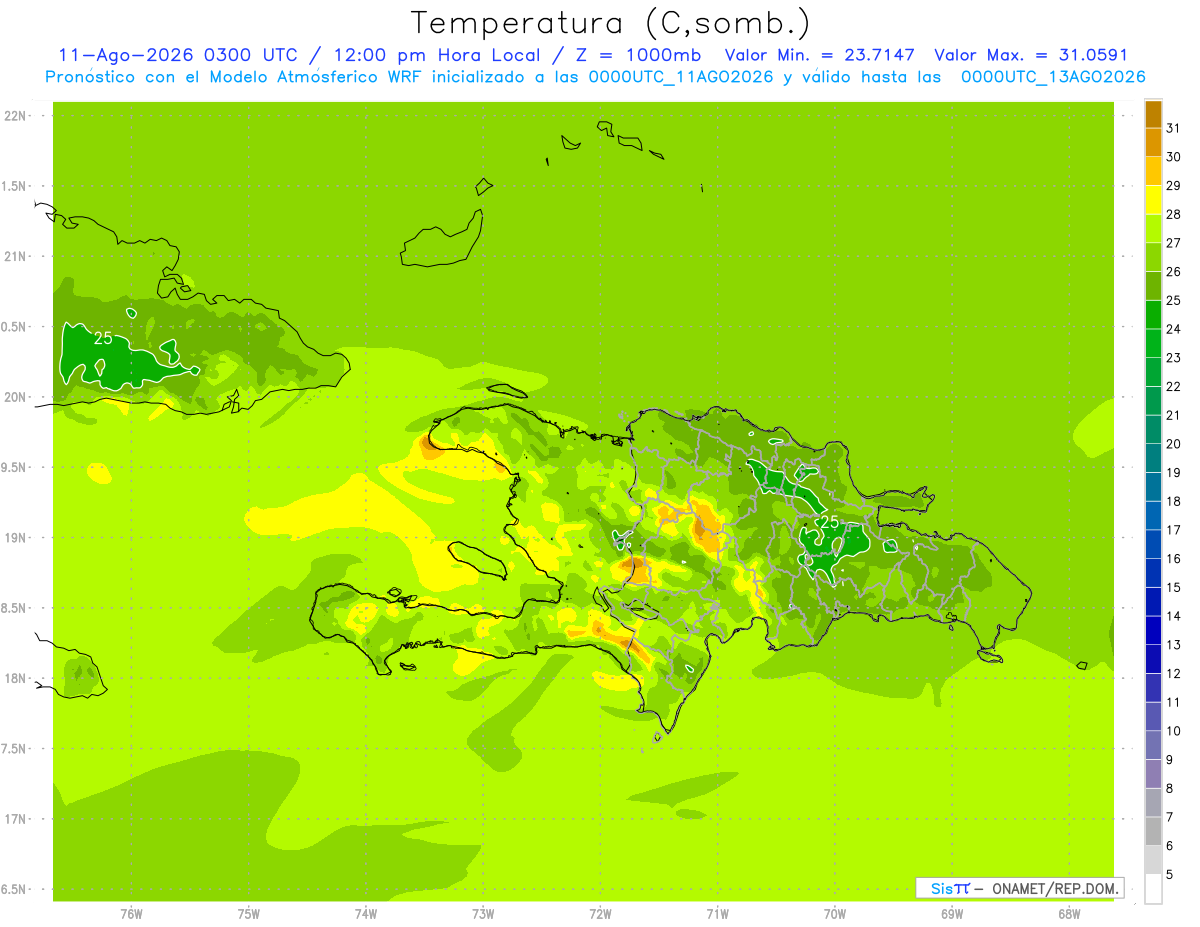This screenshot has width=1200, height=927.
Task: Click the '69W' longitude label
Action: 952,914
